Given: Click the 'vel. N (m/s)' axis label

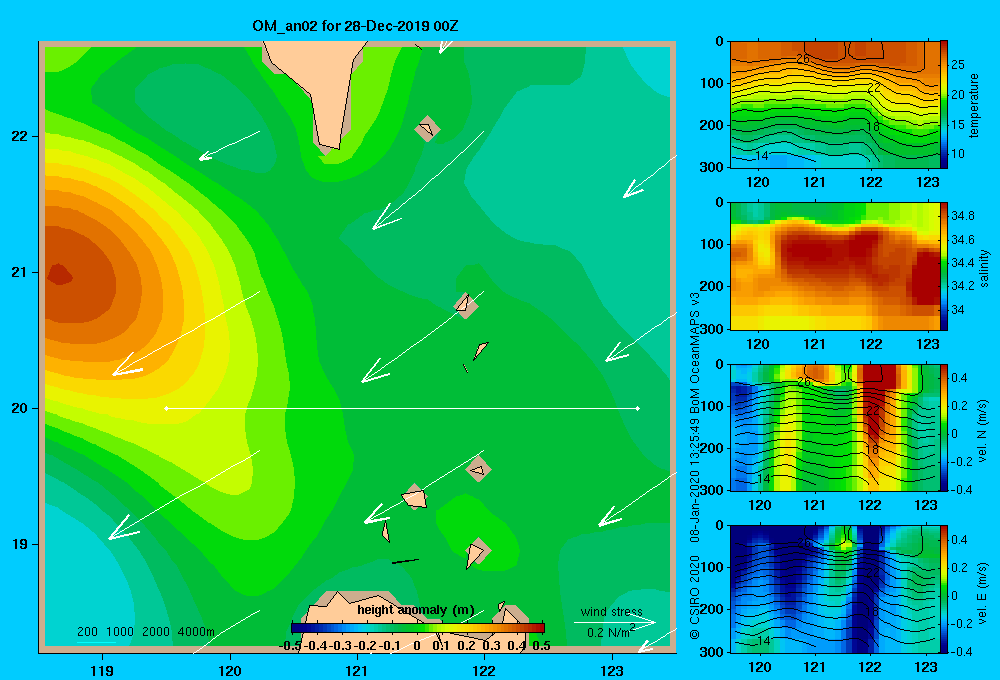Looking at the screenshot, I should 982,431.
